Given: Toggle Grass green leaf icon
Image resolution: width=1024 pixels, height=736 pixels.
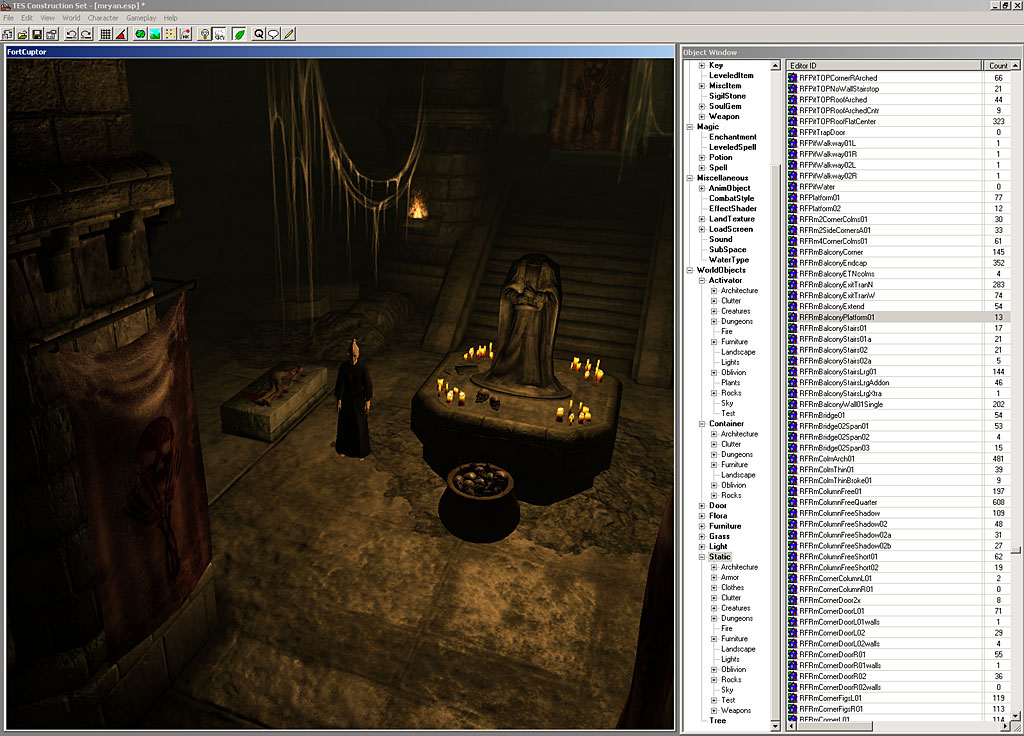Looking at the screenshot, I should (x=239, y=34).
